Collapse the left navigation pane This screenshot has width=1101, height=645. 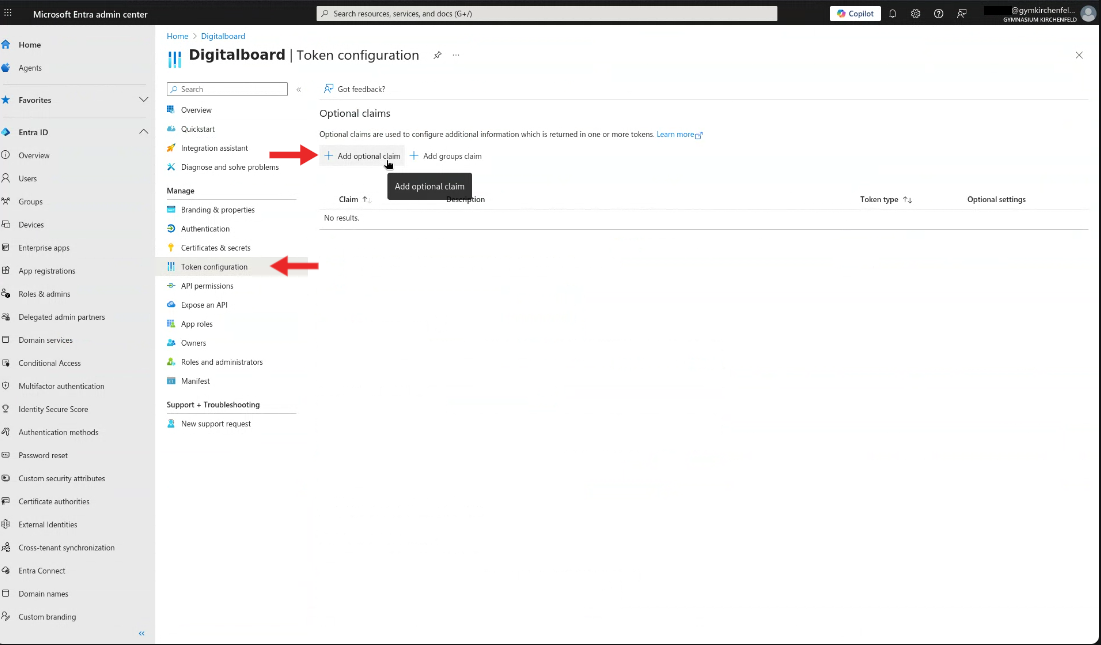(141, 633)
